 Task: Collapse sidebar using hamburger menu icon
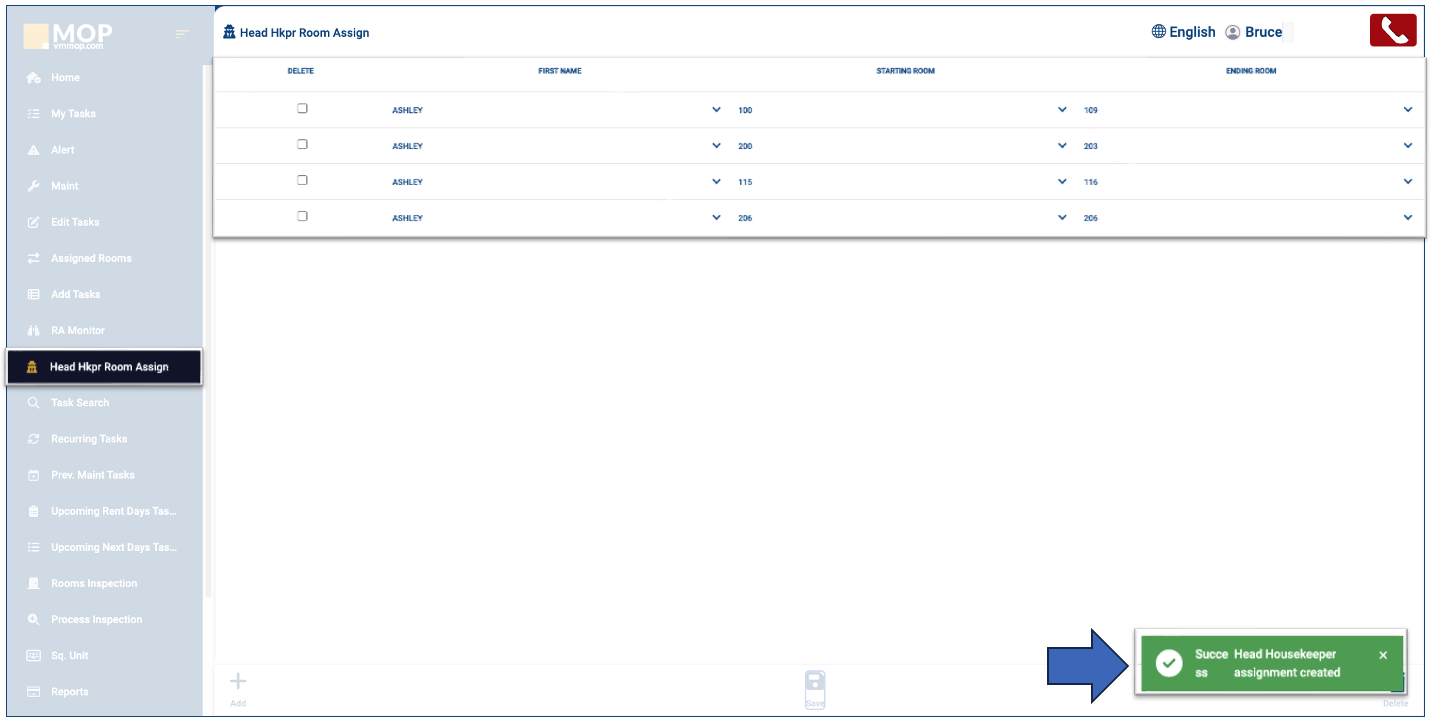[182, 34]
